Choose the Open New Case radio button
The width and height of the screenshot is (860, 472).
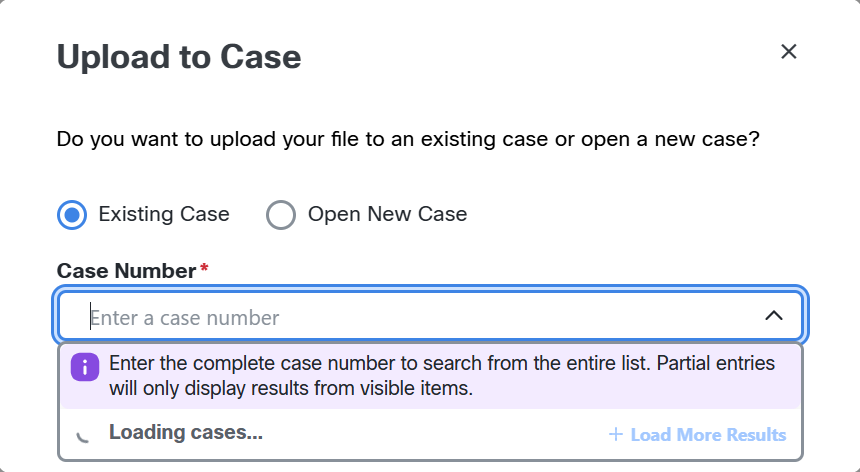(x=281, y=214)
